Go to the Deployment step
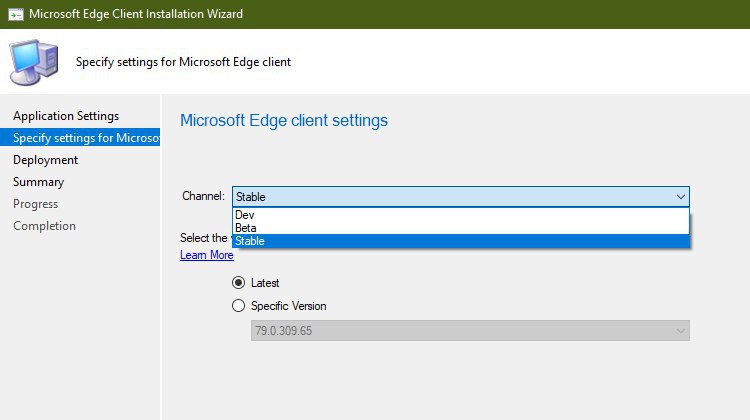 click(x=45, y=160)
